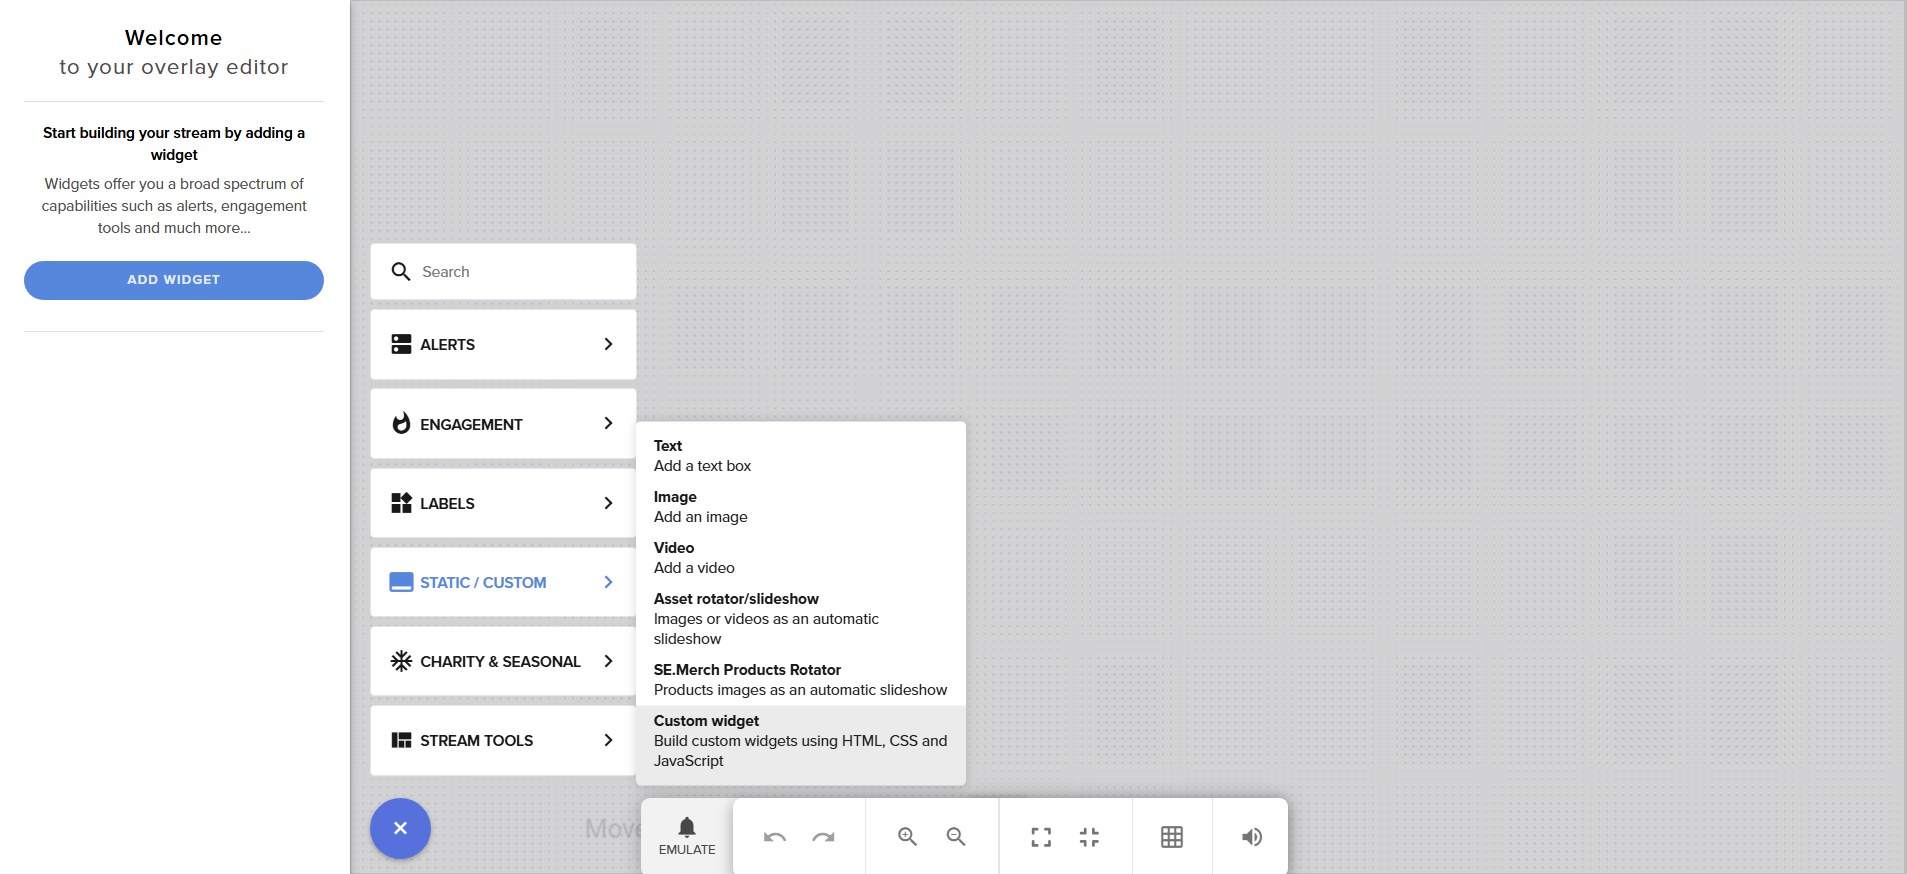Click the exit fullscreen collapse icon

tap(1089, 837)
